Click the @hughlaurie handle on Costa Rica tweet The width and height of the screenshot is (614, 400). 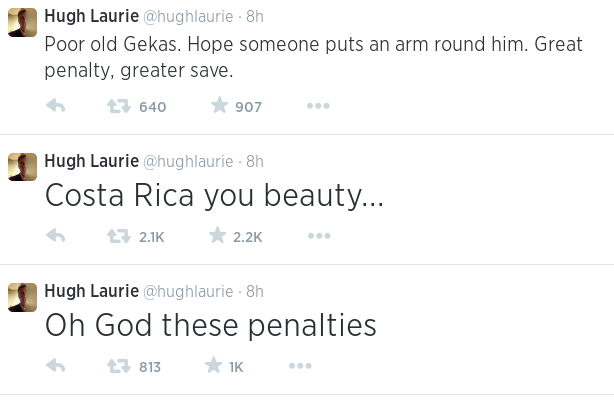(x=189, y=161)
